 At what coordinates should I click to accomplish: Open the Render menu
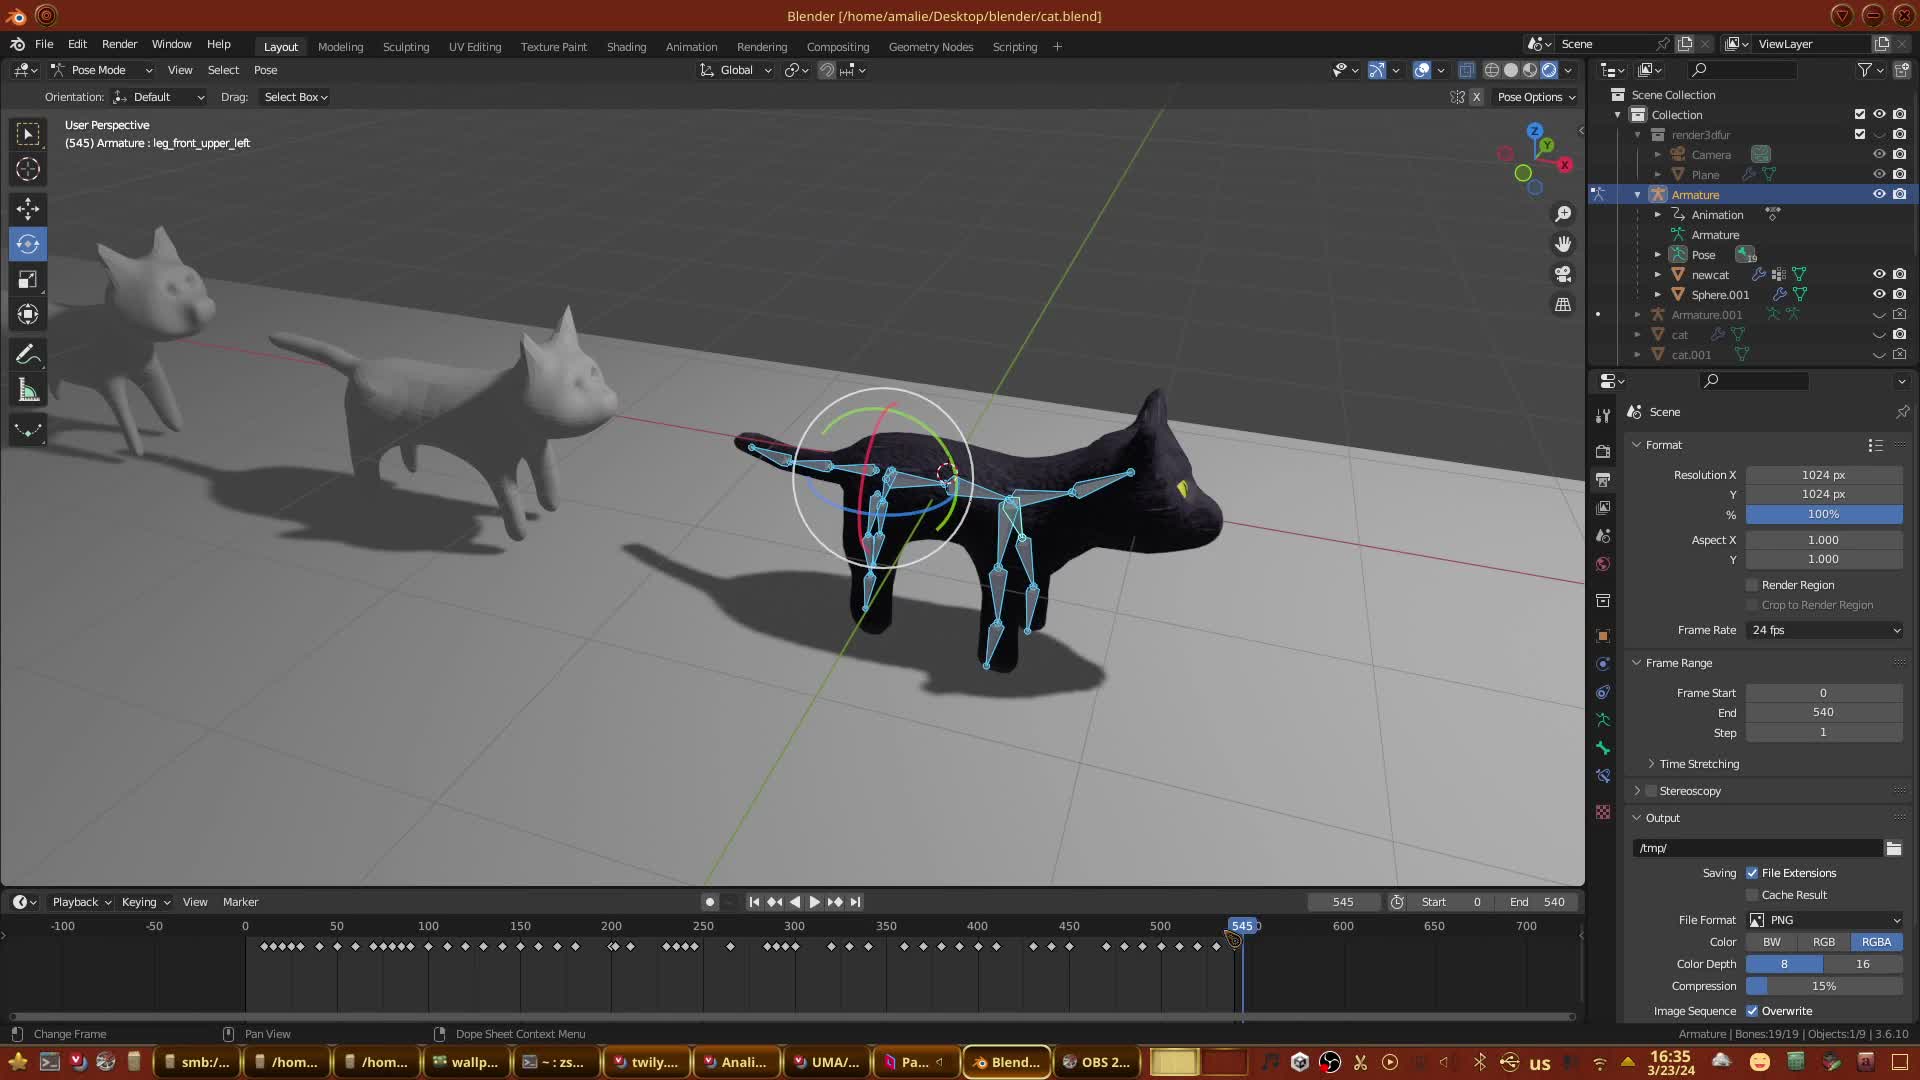click(119, 44)
